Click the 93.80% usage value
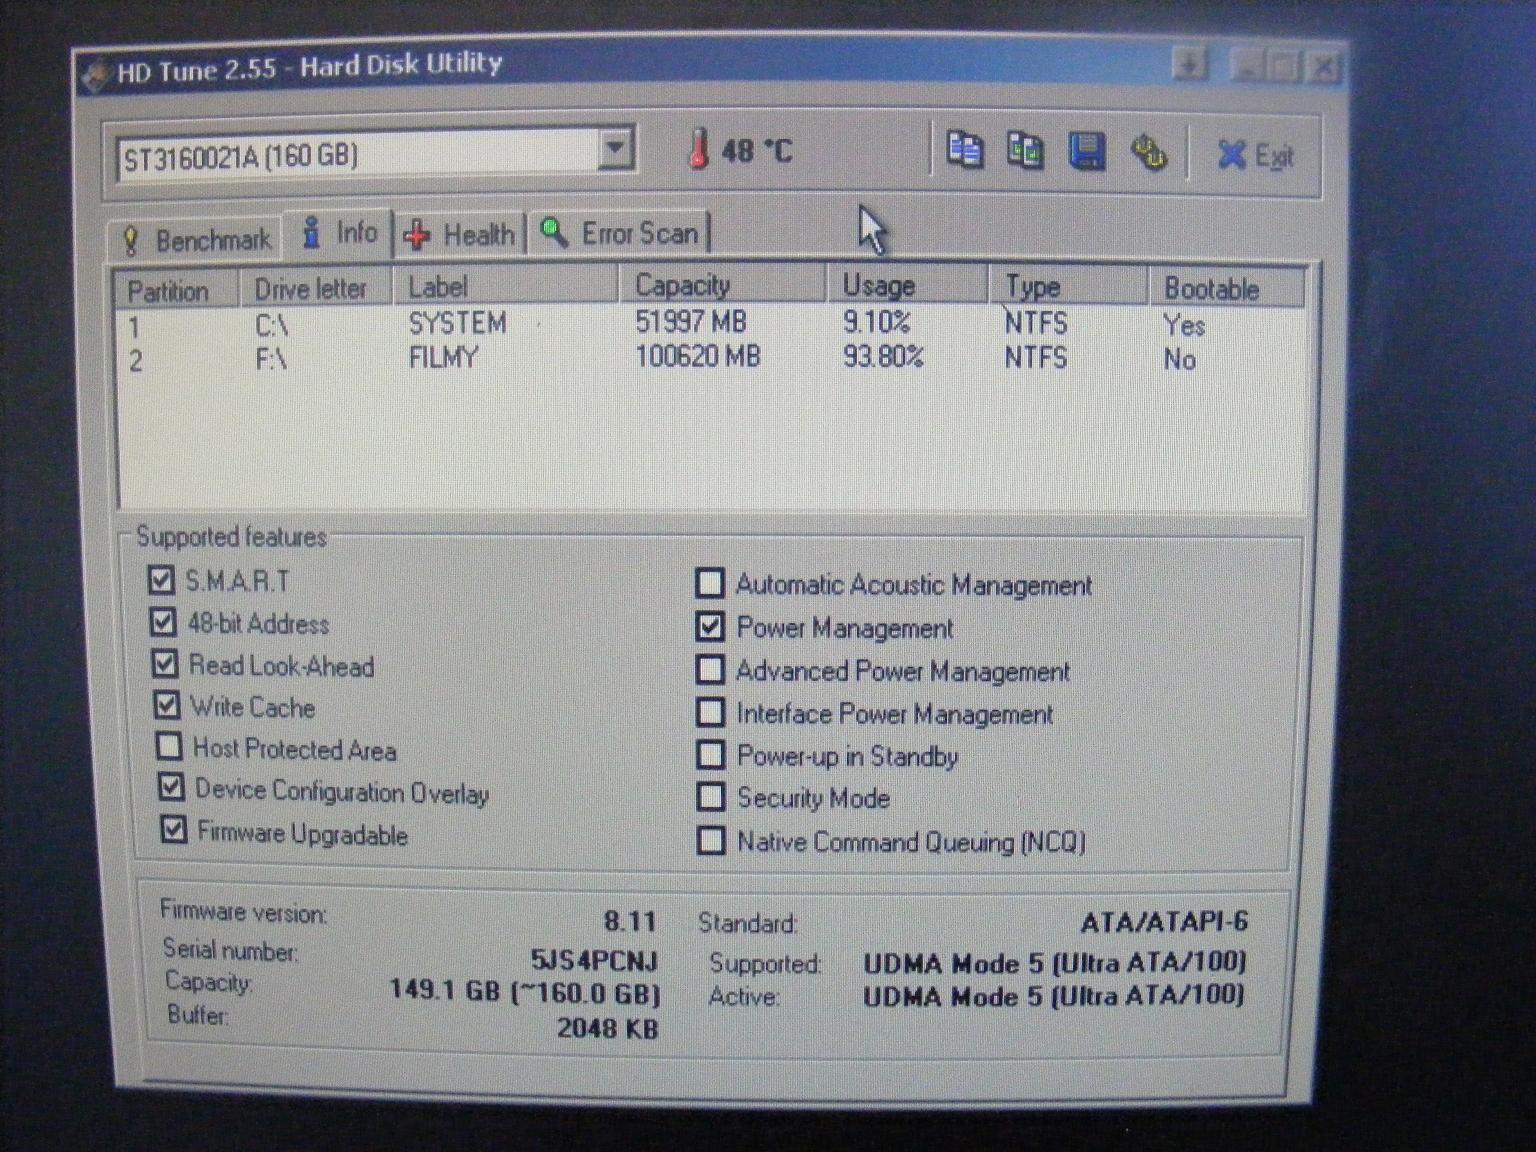This screenshot has height=1152, width=1536. pyautogui.click(x=884, y=357)
